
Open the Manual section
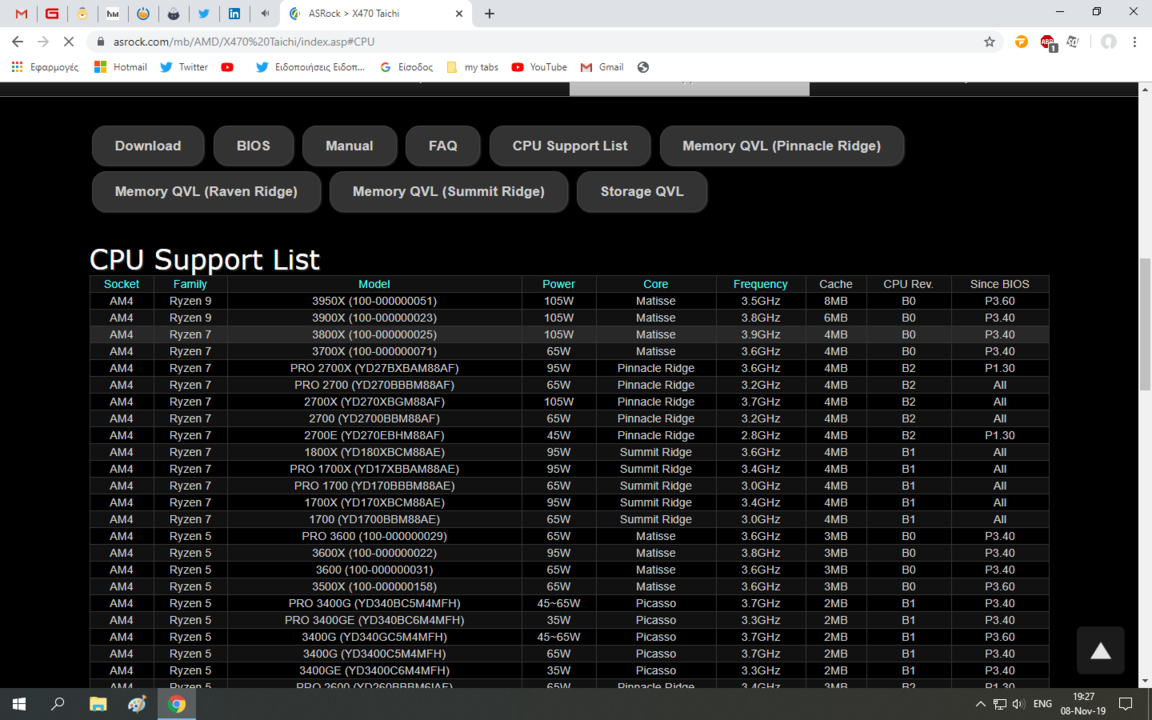[x=350, y=145]
